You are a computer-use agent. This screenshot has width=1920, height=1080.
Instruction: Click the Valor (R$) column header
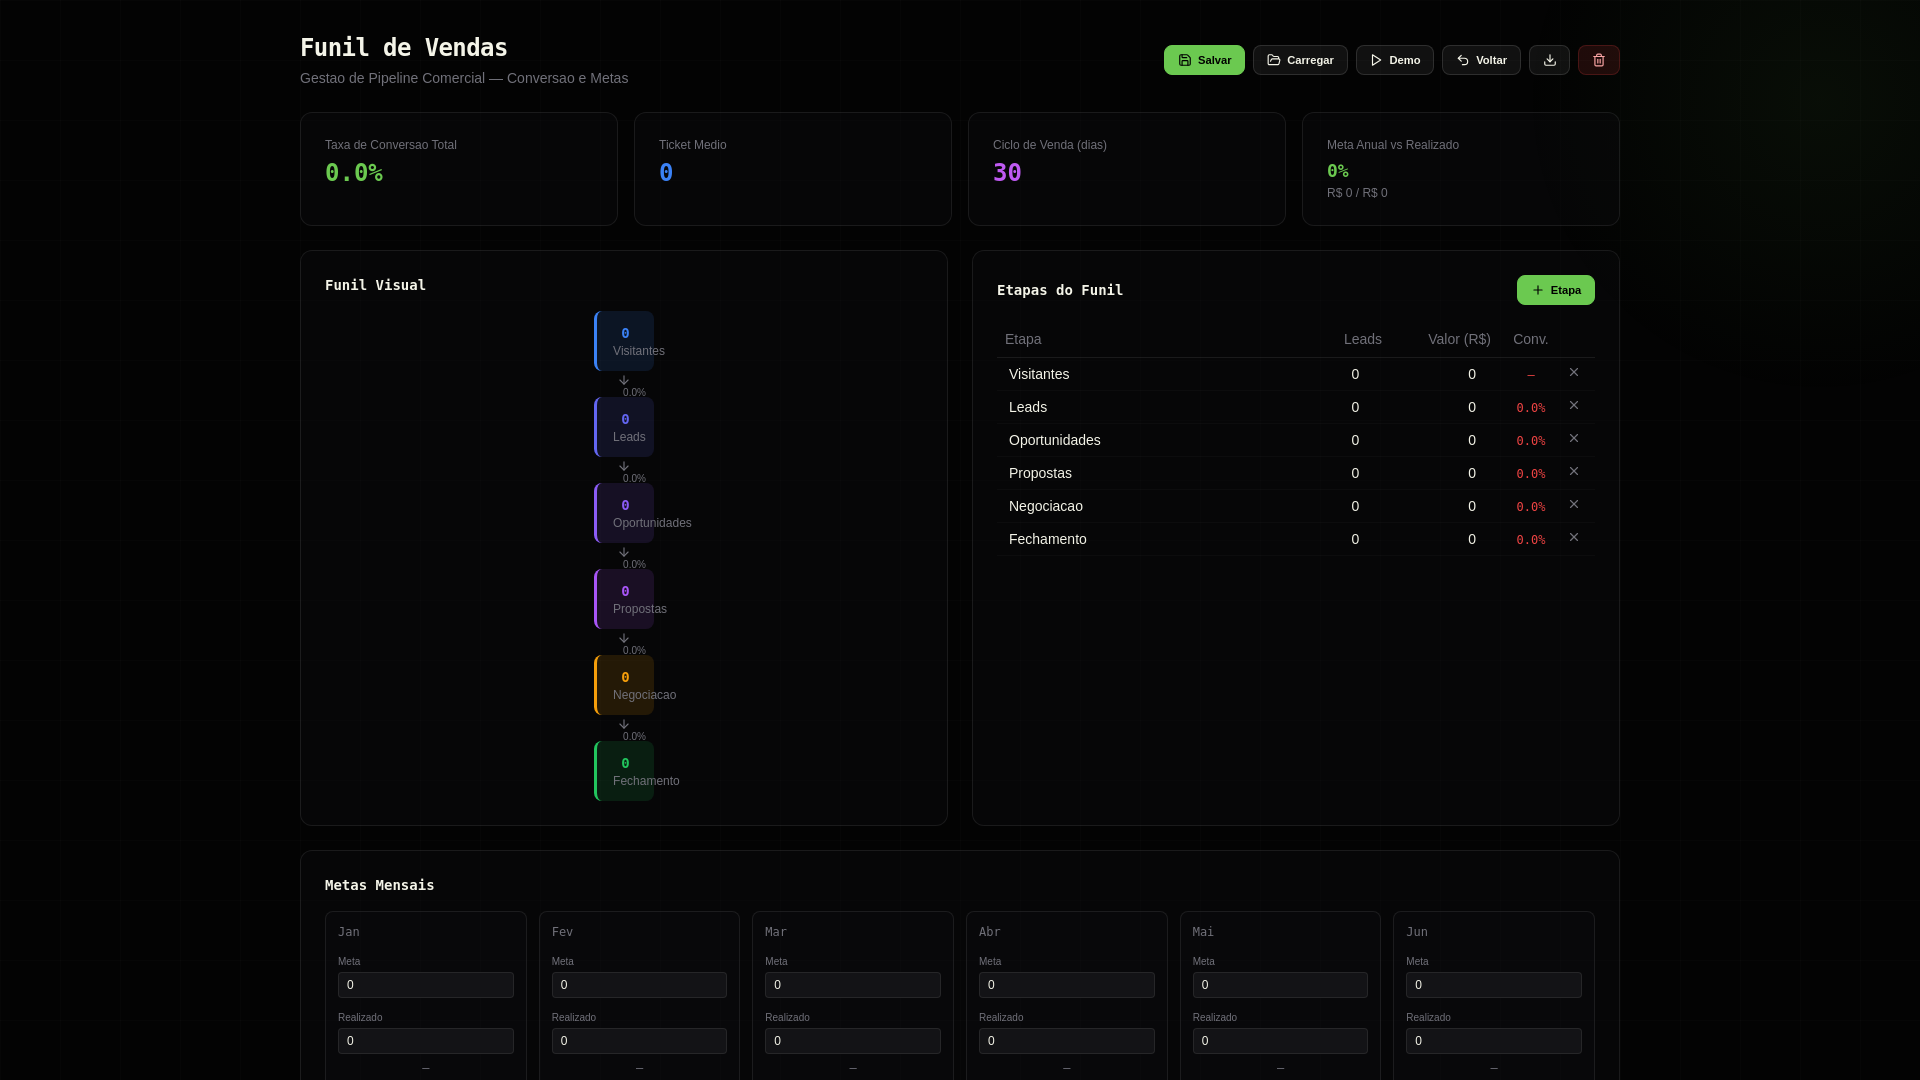(1459, 339)
